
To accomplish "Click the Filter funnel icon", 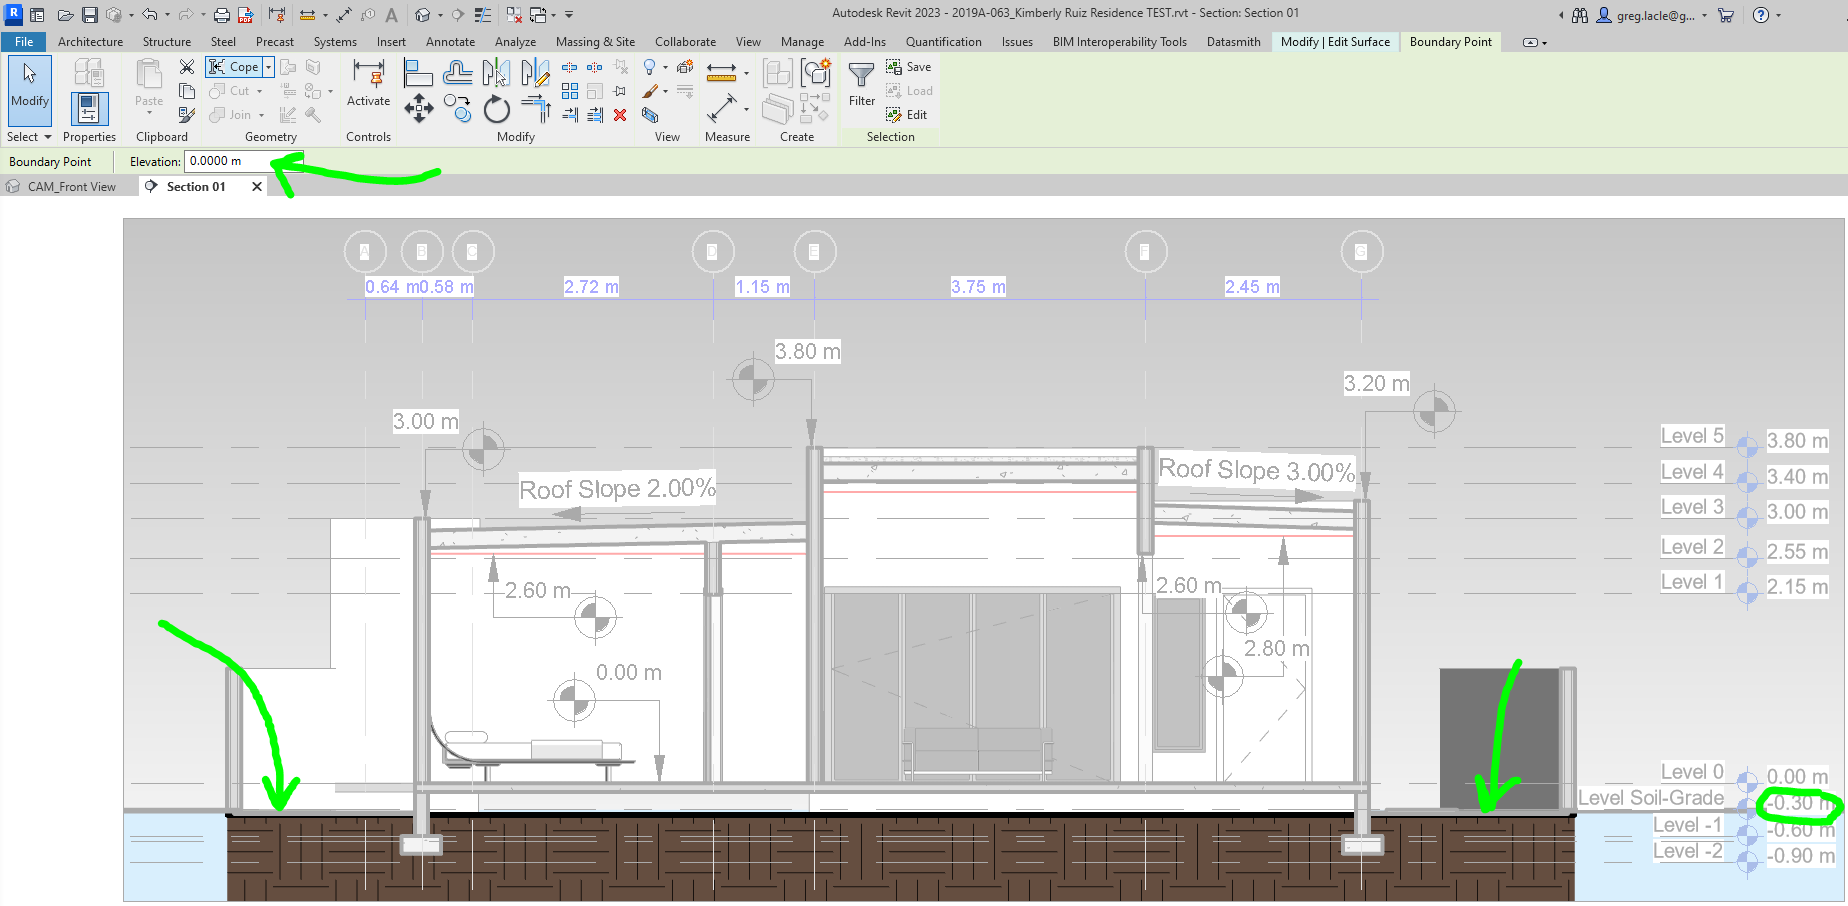I will click(861, 75).
